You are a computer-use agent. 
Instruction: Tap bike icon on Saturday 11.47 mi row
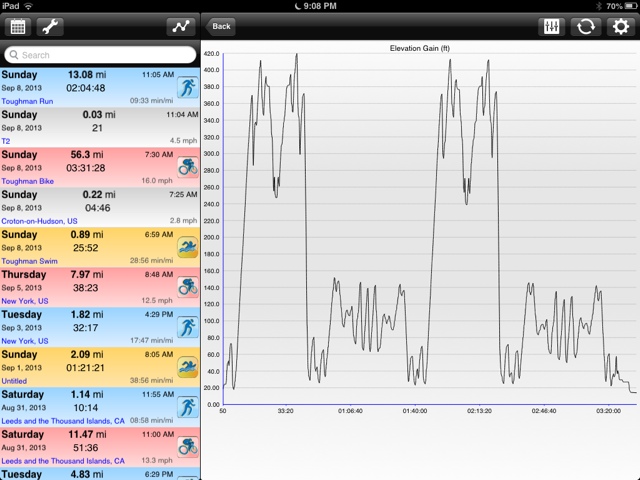tap(188, 447)
